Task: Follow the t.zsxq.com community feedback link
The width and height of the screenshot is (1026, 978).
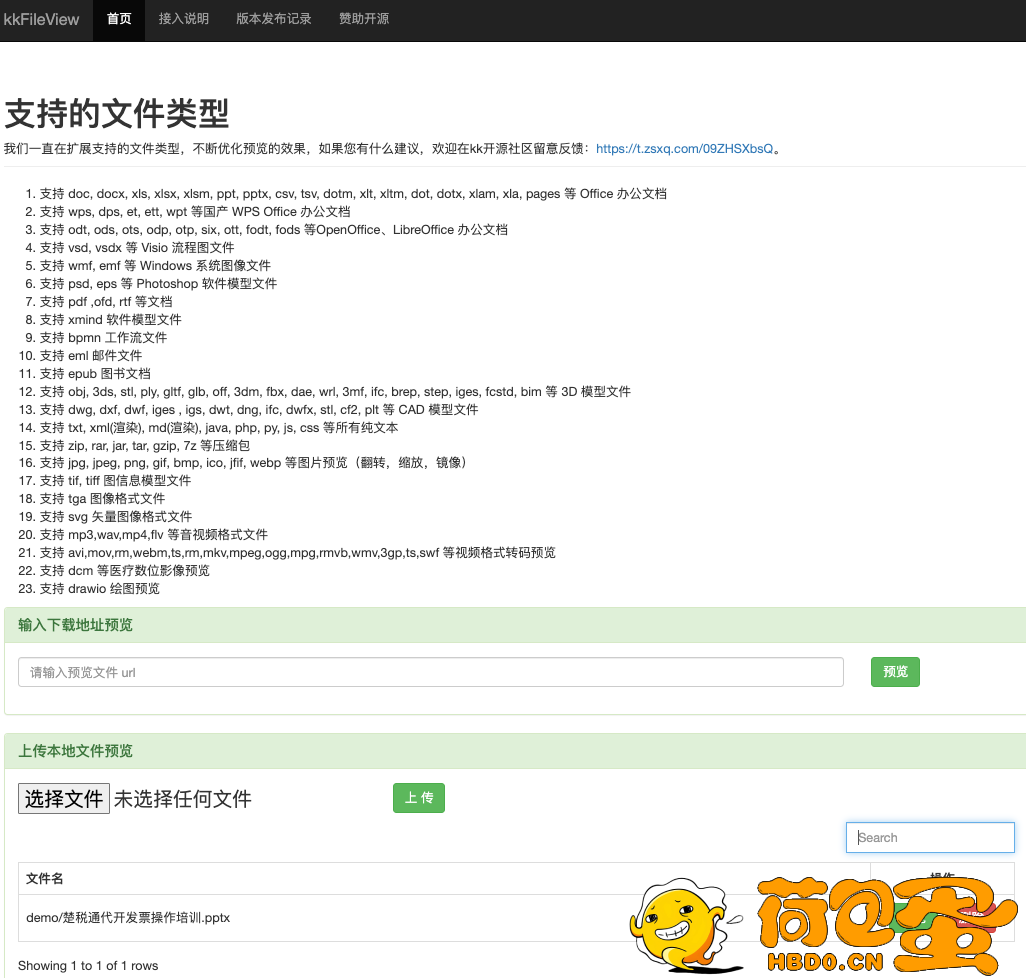Action: [684, 148]
